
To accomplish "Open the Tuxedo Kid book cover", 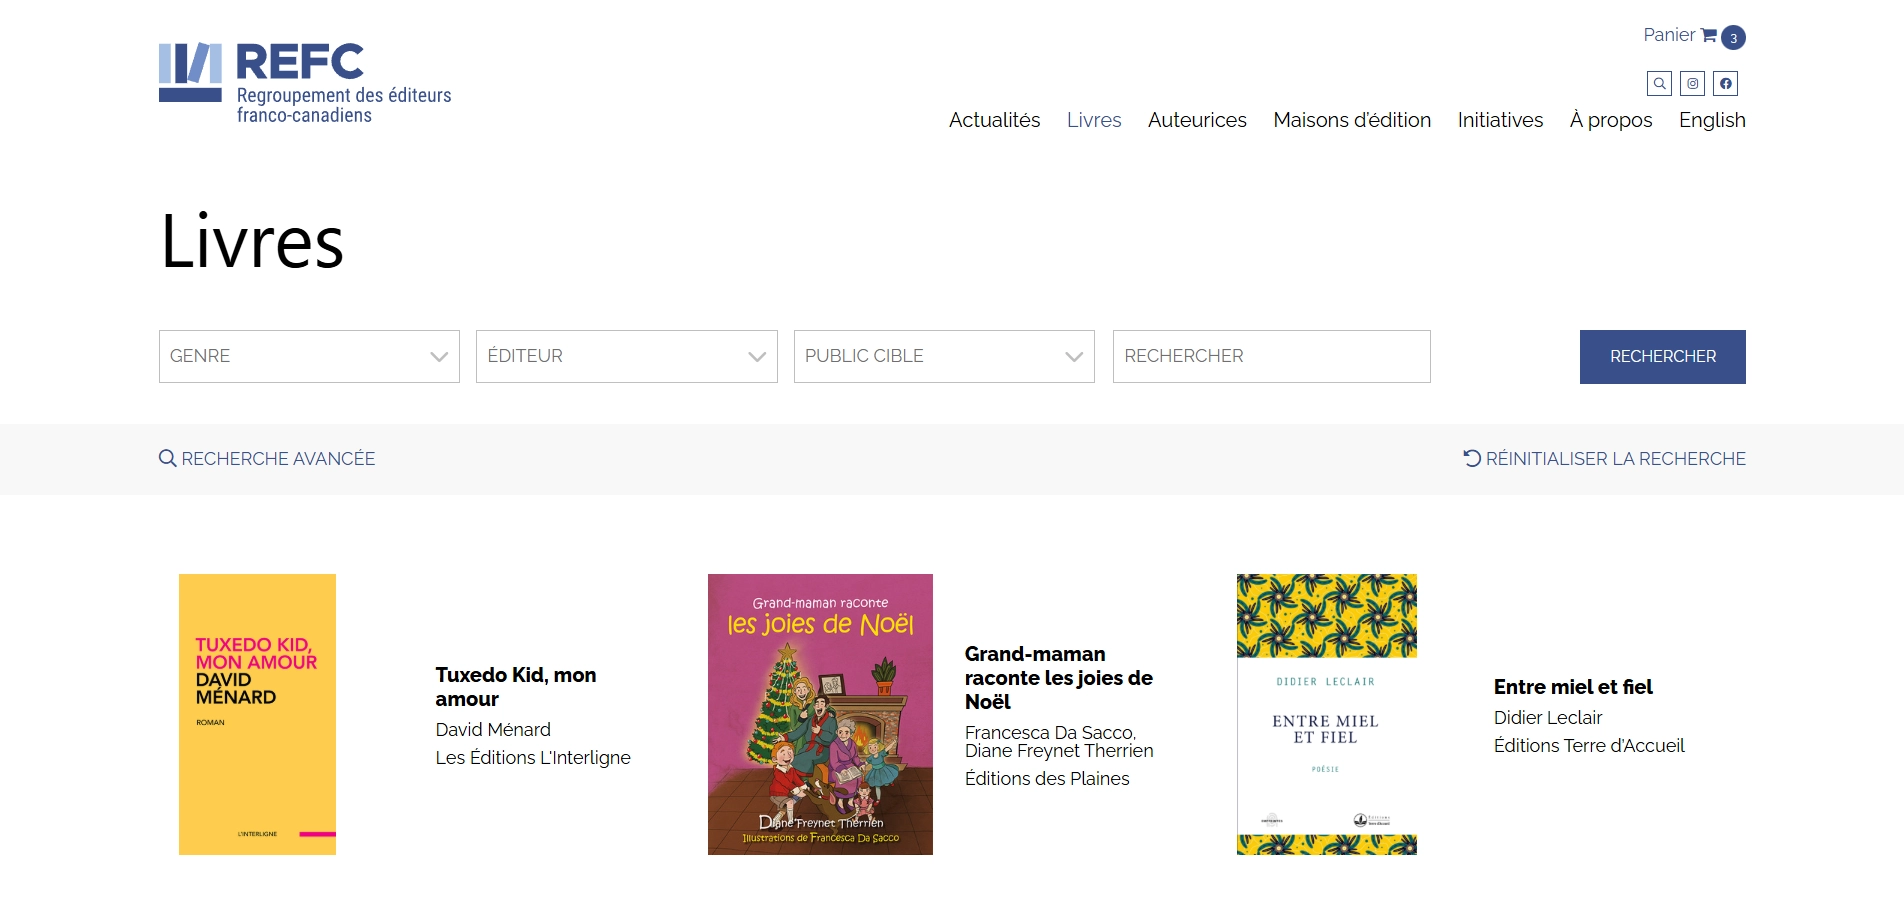I will pyautogui.click(x=257, y=714).
